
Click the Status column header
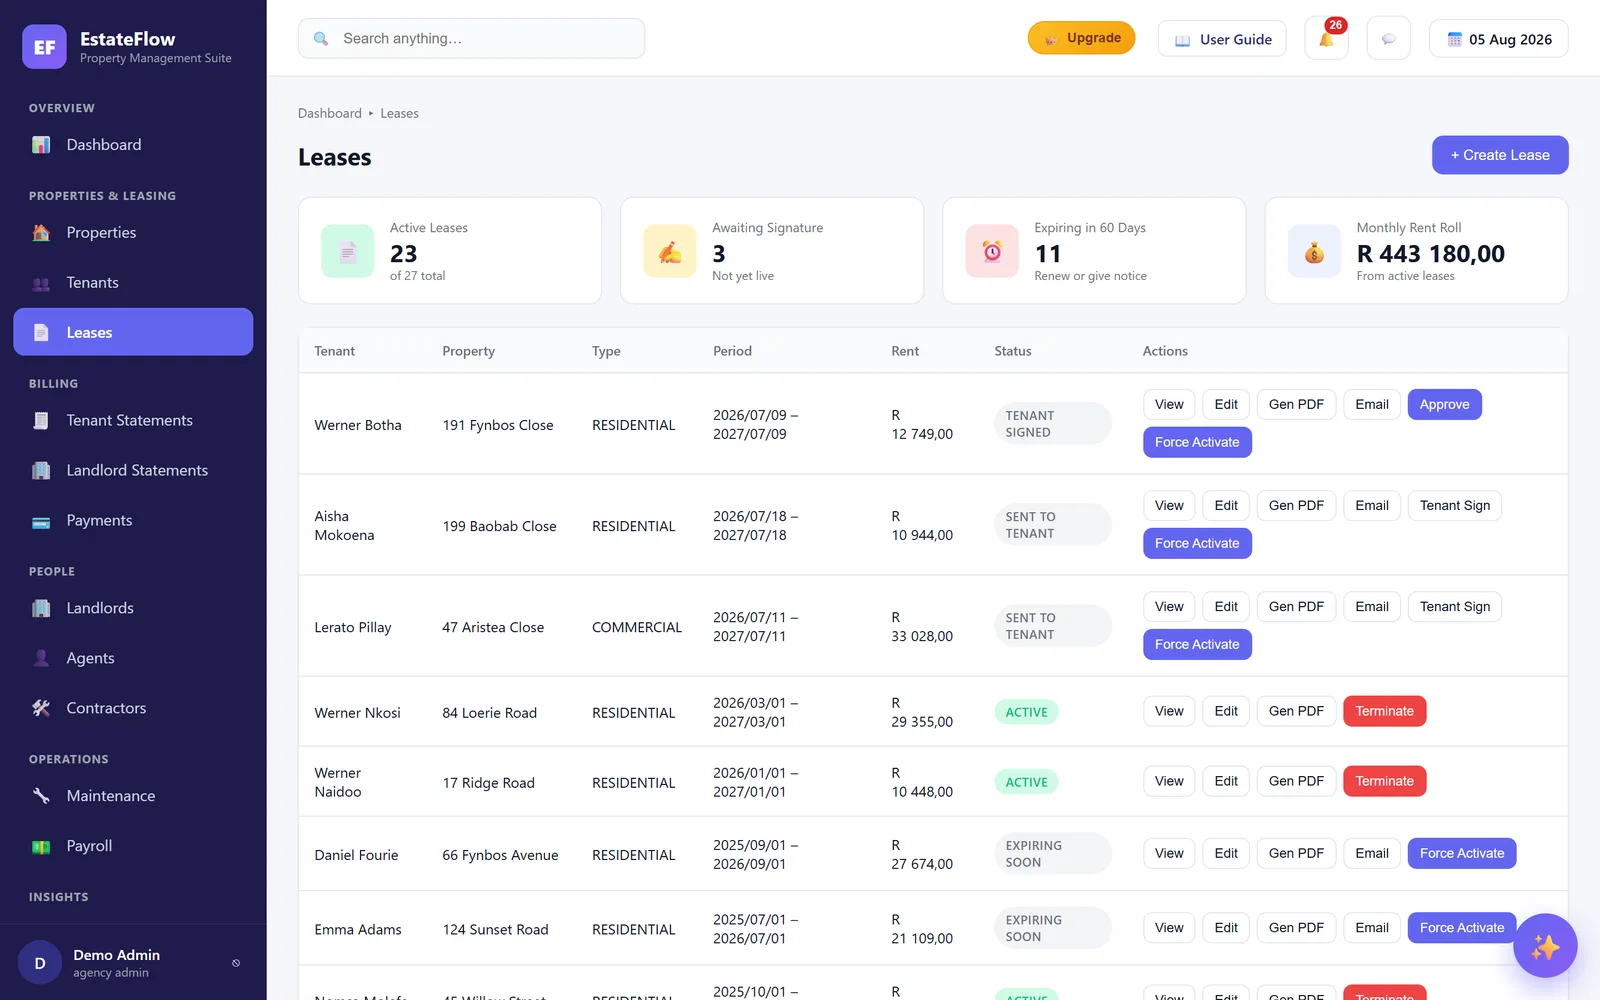click(x=1013, y=351)
